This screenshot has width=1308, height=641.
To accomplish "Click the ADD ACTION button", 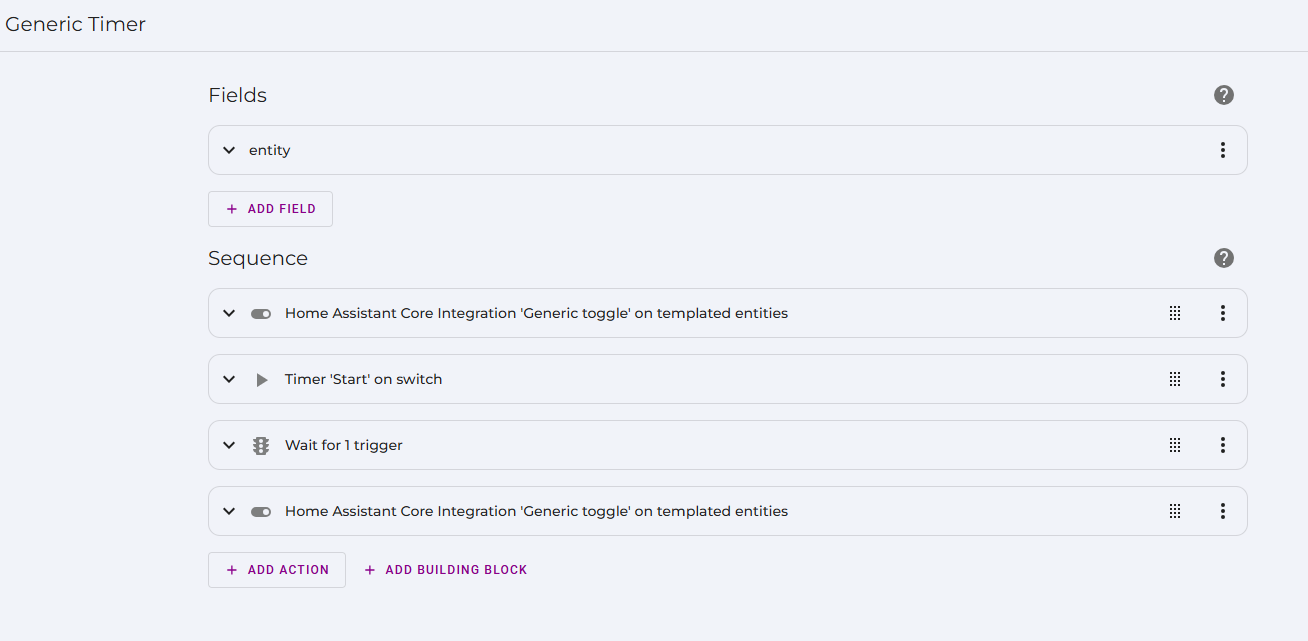I will (x=277, y=569).
